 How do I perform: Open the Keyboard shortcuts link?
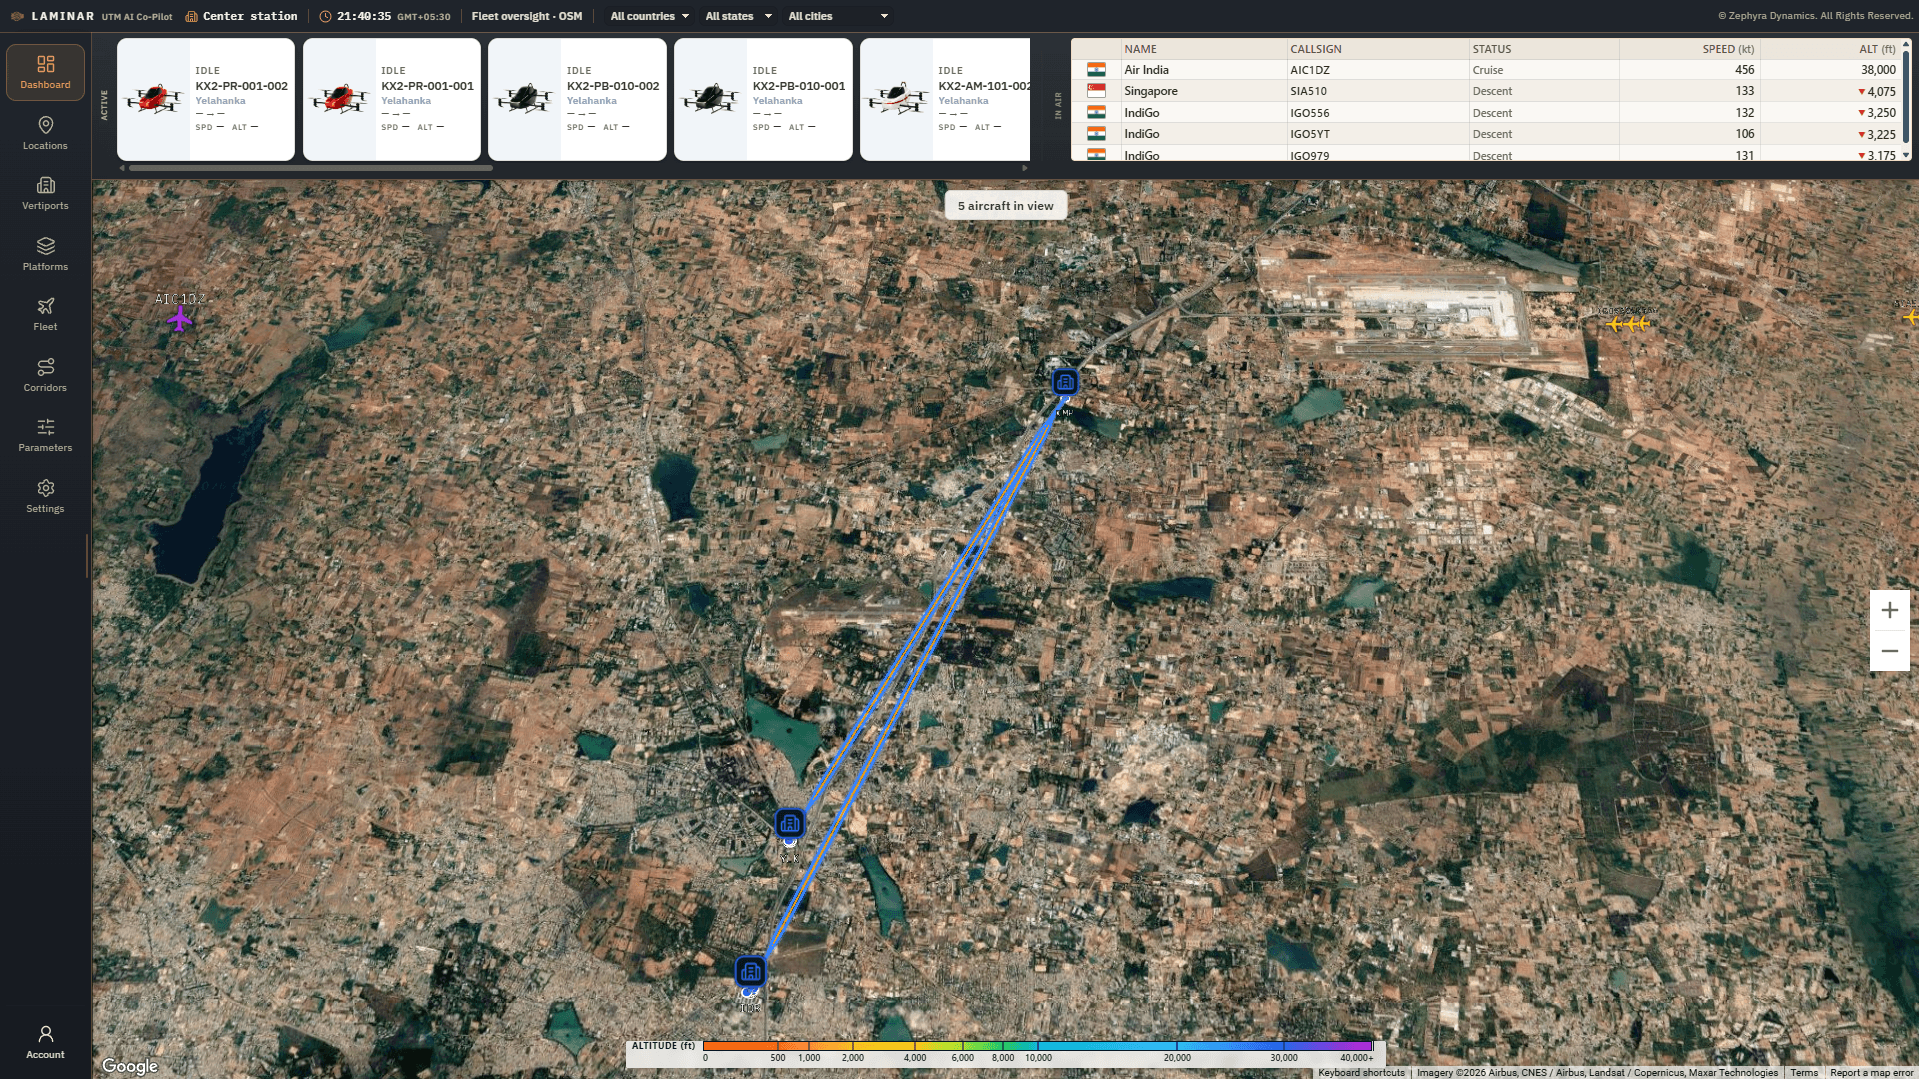click(x=1361, y=1073)
